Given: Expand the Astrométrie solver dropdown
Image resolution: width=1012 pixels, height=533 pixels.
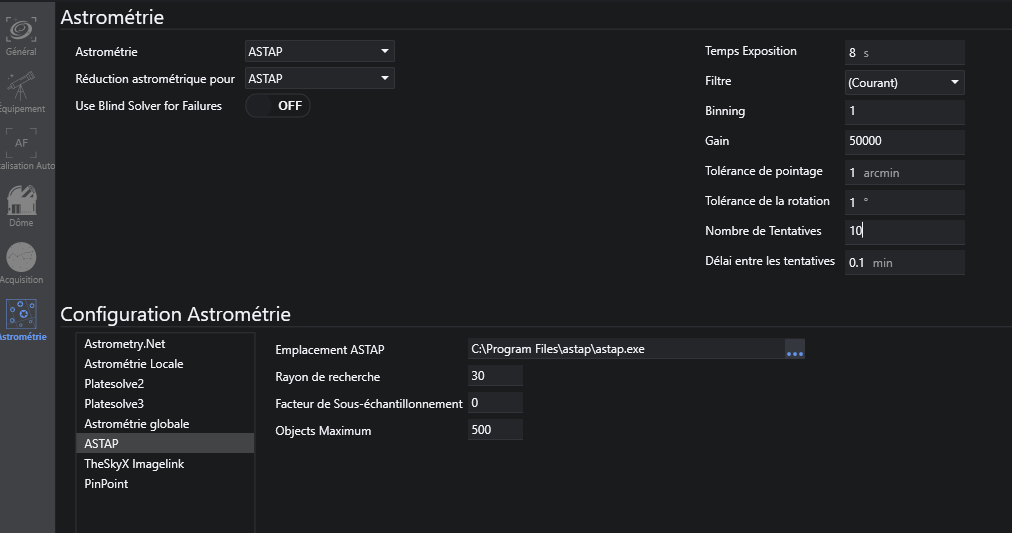Looking at the screenshot, I should [x=319, y=51].
